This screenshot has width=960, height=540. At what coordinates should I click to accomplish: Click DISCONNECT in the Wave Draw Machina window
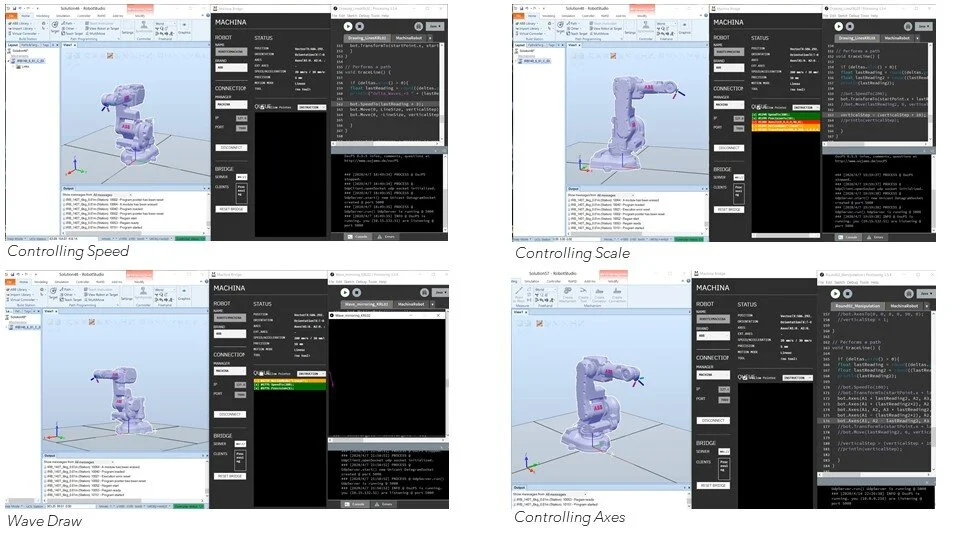point(230,414)
